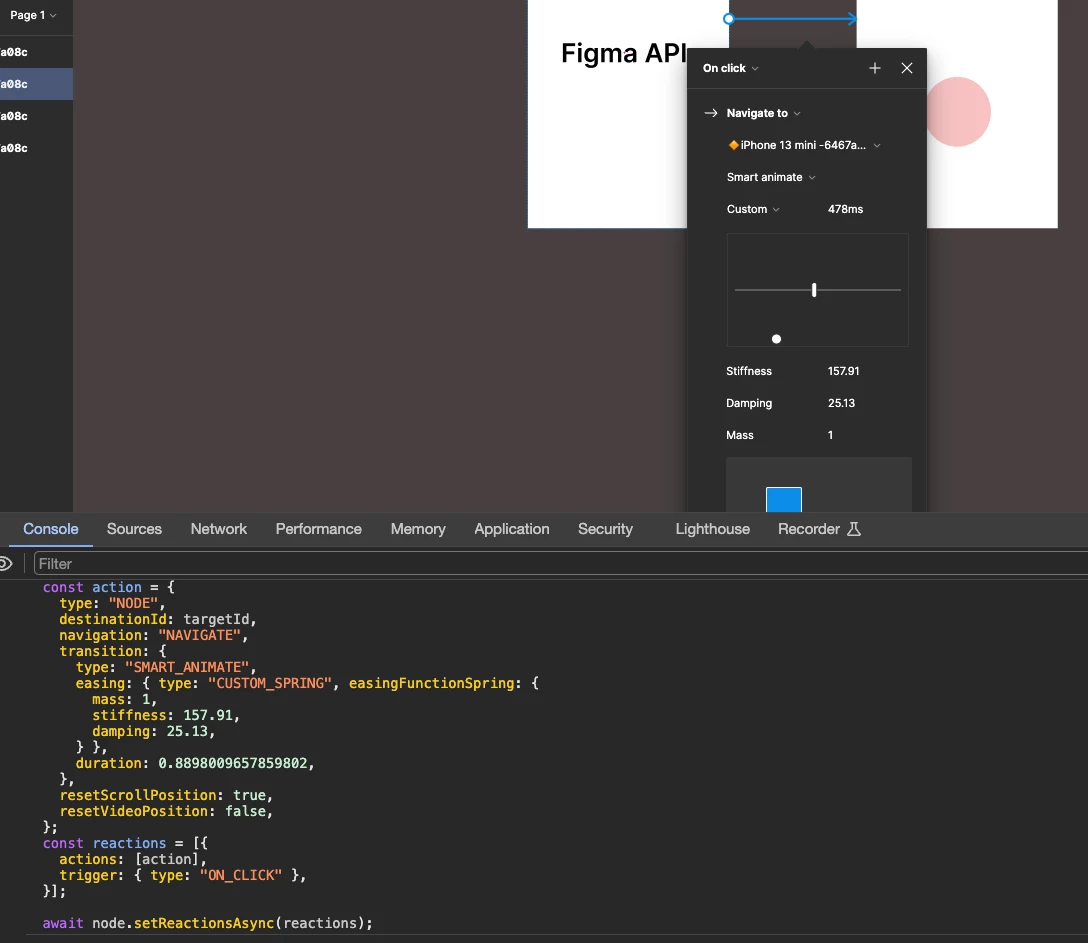Click the 'resetVideoPosition: false' code line
Screen dimensions: 1088x943
[166, 811]
